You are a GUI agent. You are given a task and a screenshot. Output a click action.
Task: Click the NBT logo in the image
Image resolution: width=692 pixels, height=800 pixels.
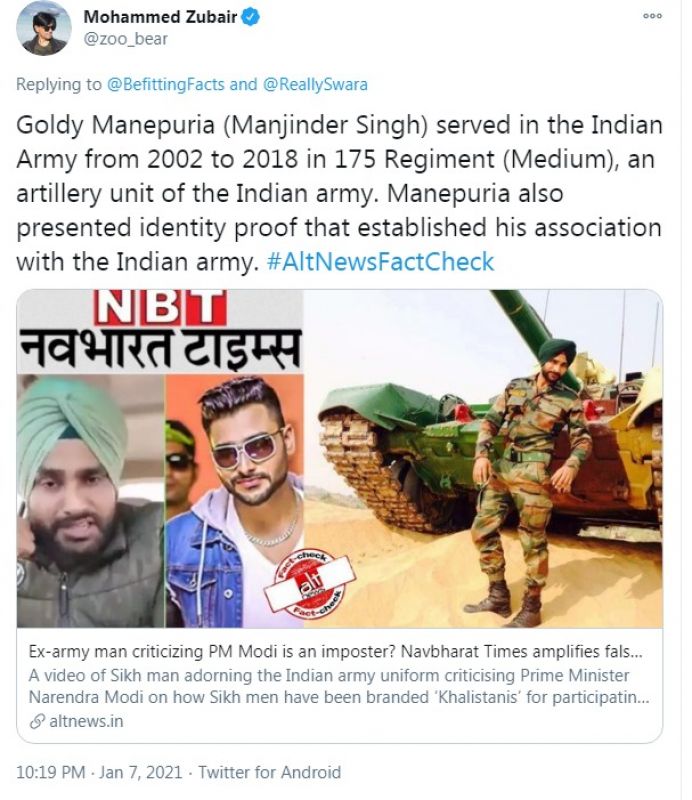coord(160,307)
